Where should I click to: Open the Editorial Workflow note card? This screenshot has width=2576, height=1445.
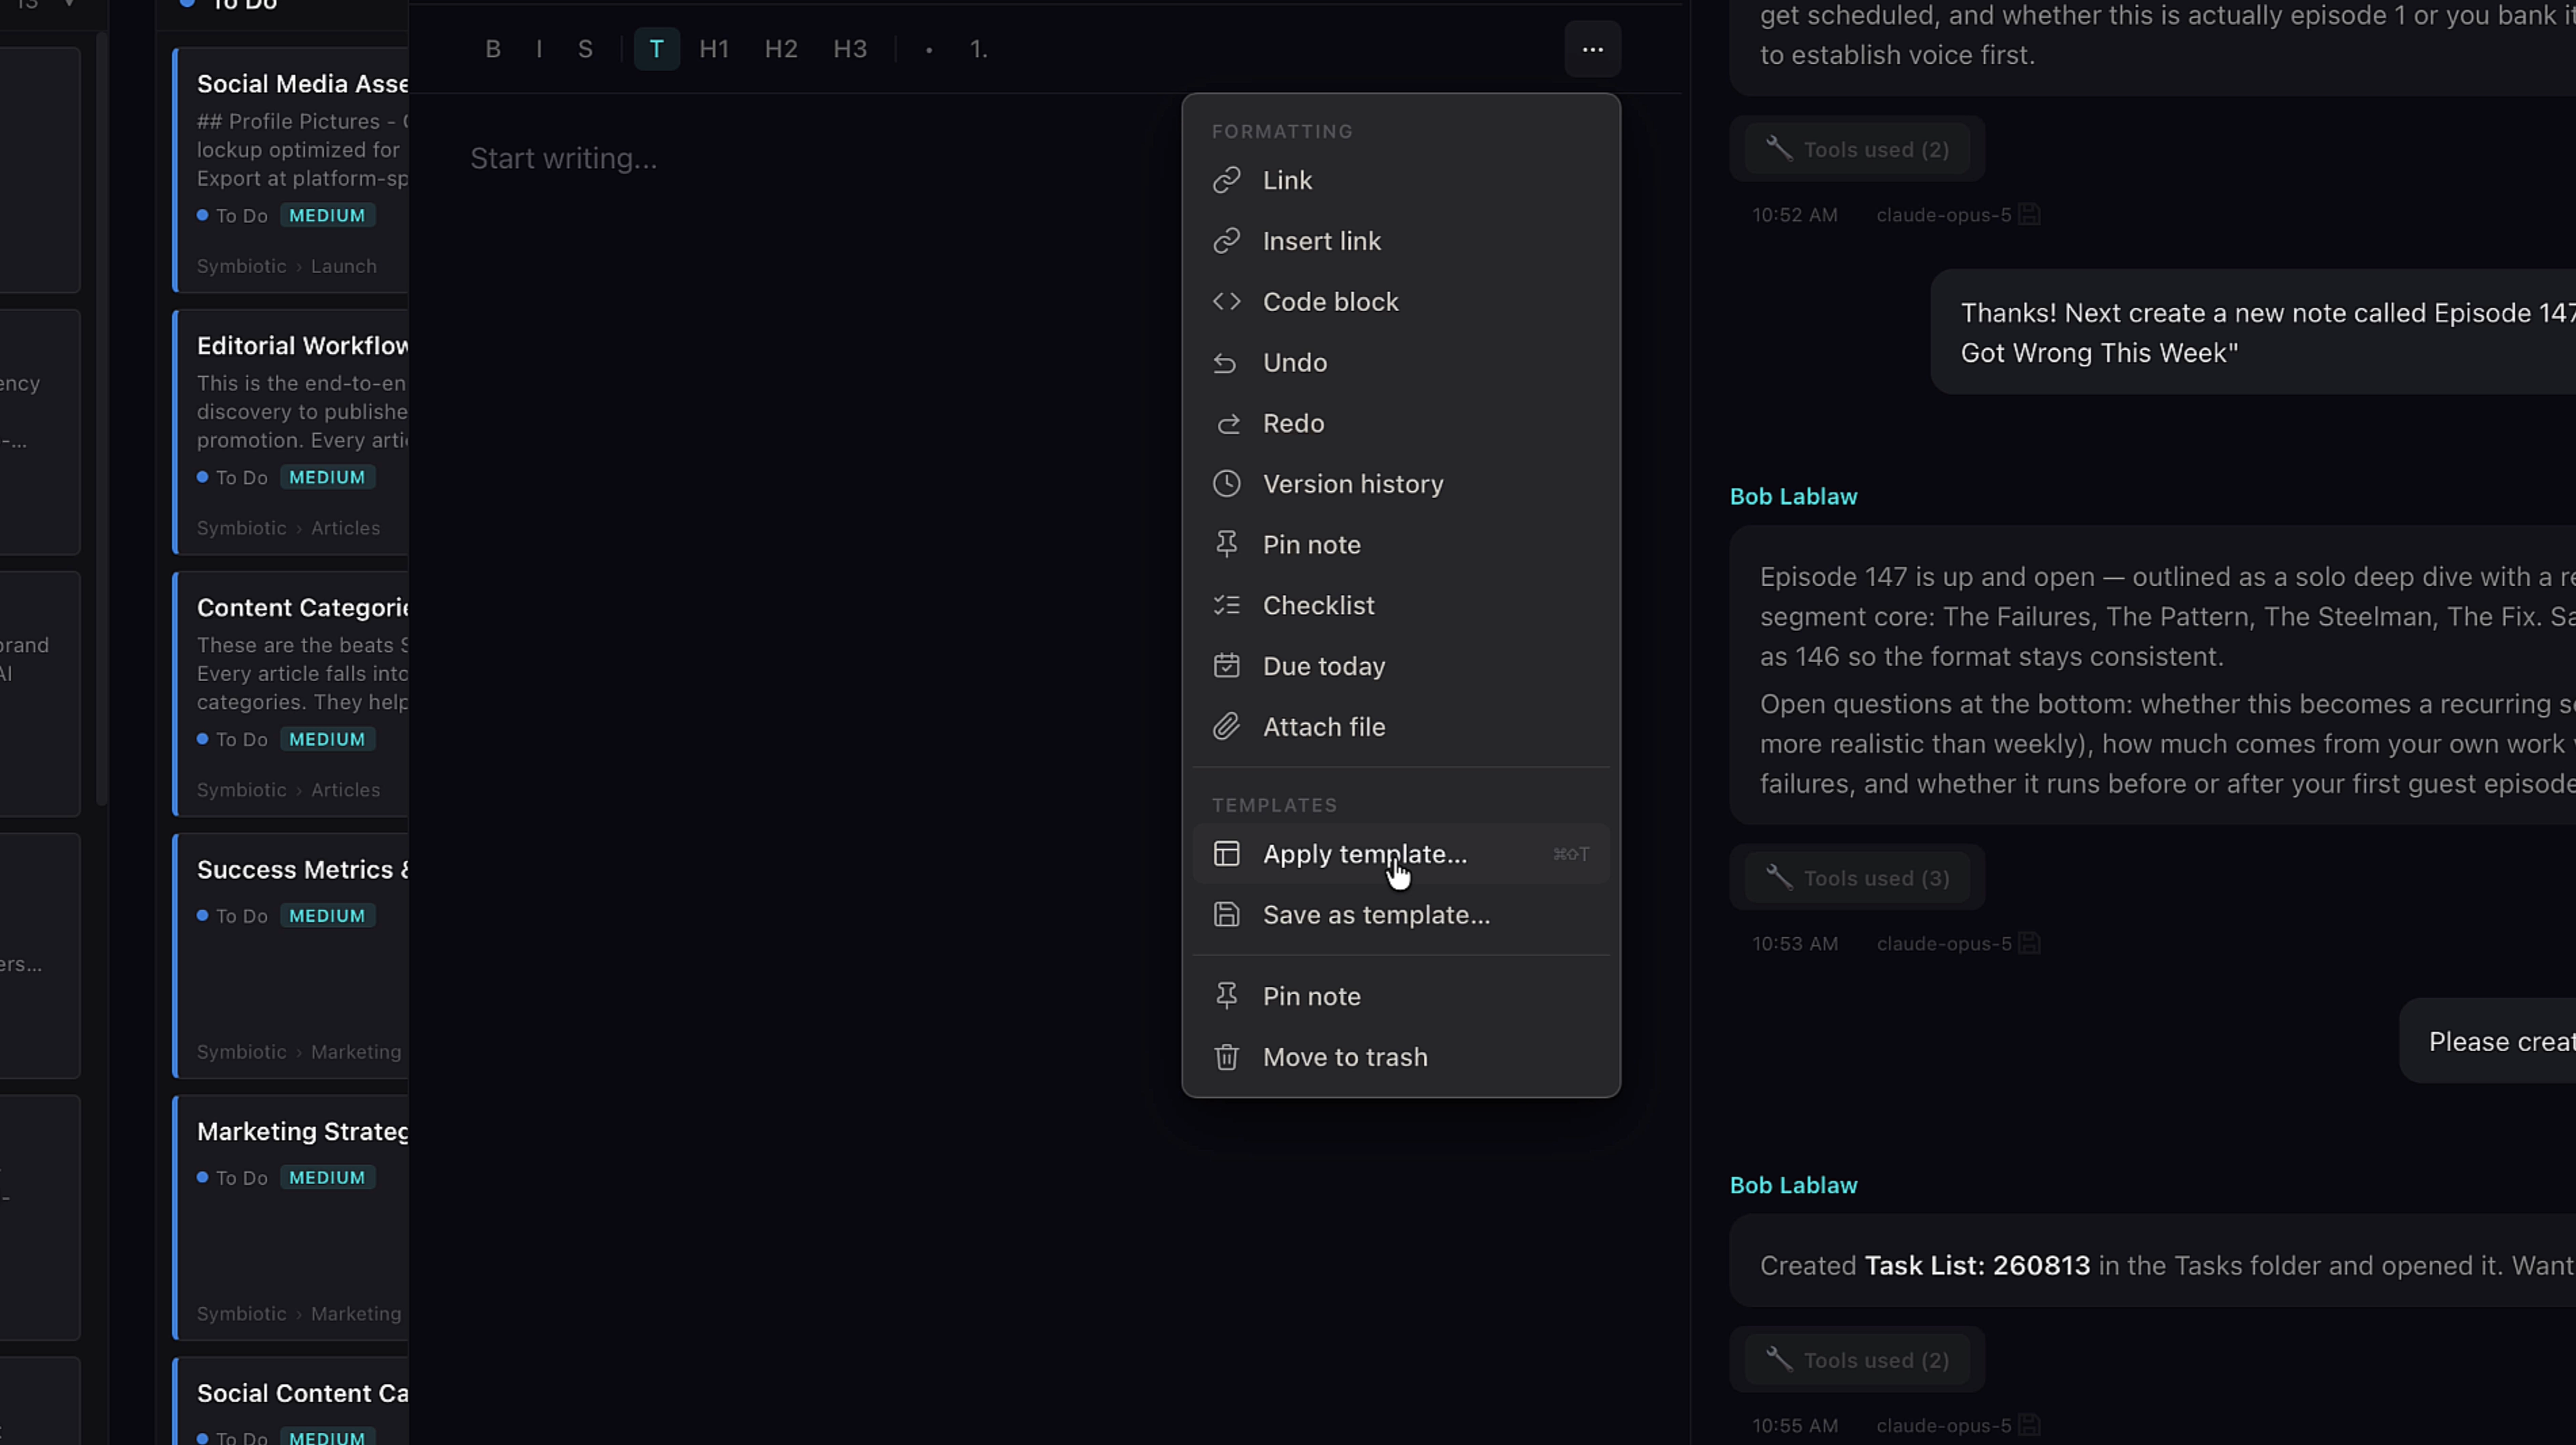(x=291, y=432)
